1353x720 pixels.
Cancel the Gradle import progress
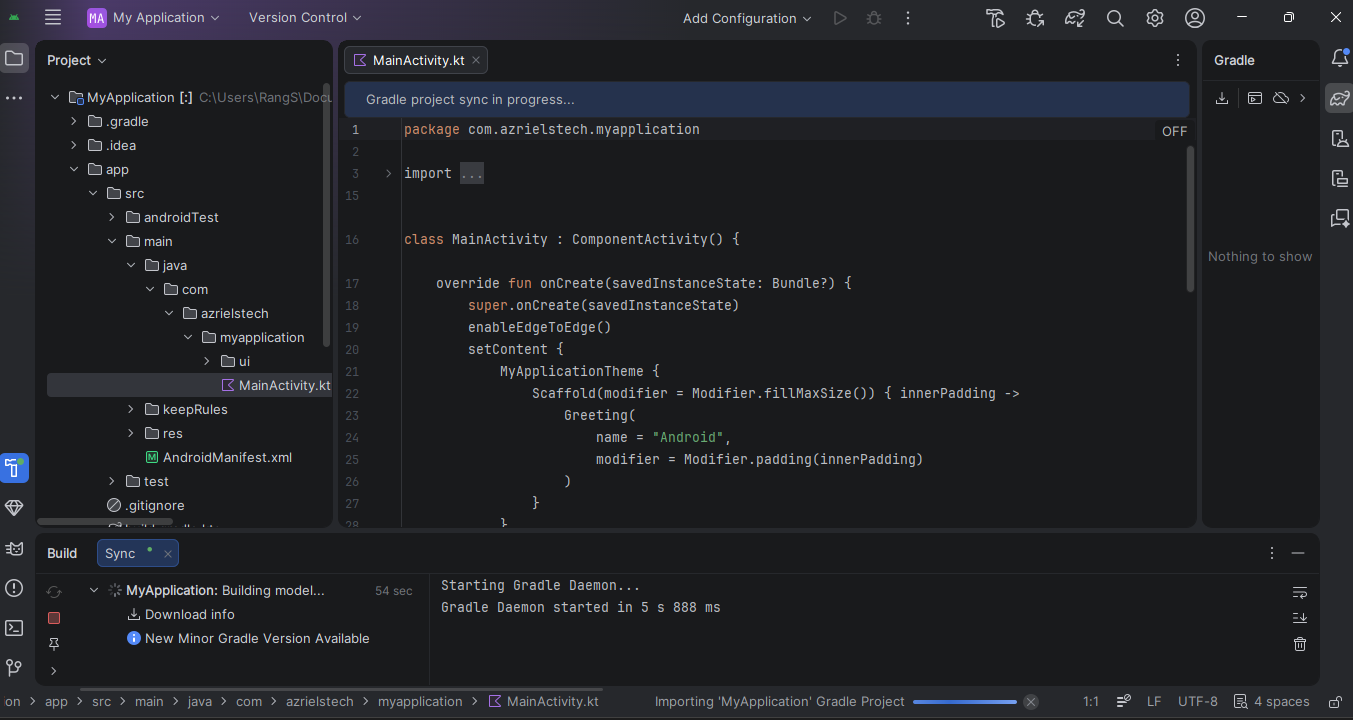pyautogui.click(x=1031, y=702)
